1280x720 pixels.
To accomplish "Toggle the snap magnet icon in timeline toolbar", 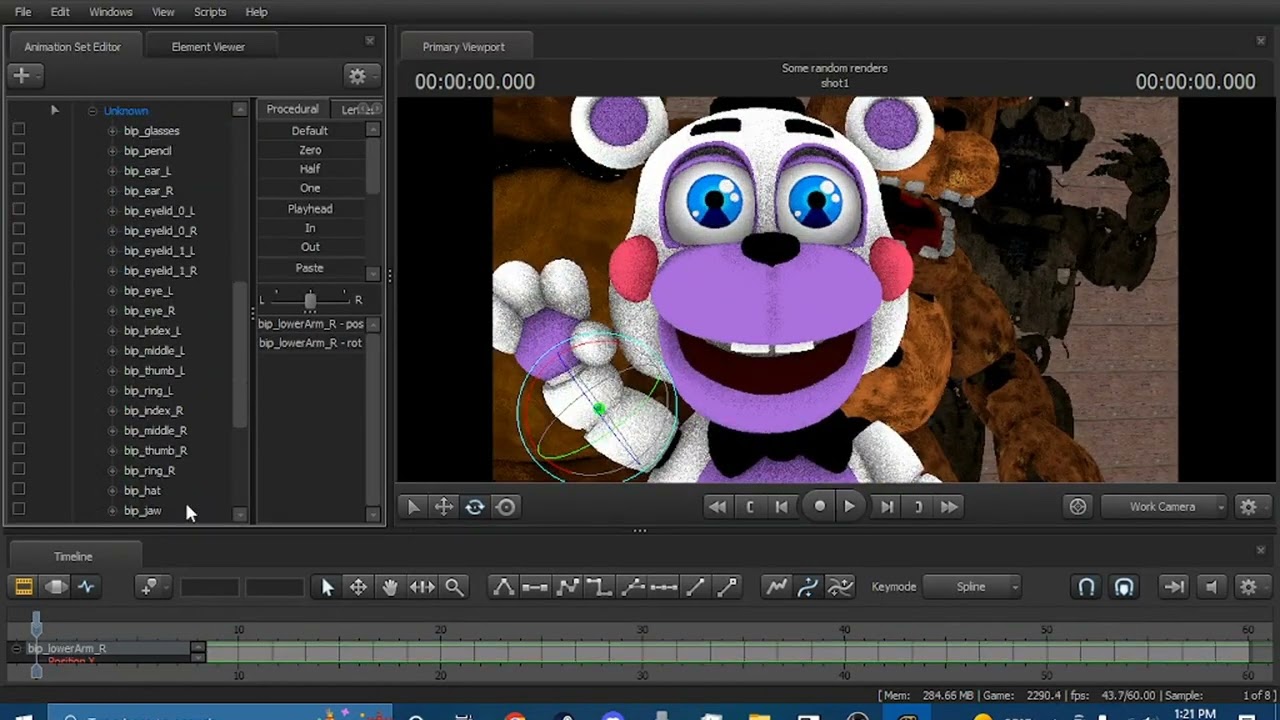I will (1086, 587).
